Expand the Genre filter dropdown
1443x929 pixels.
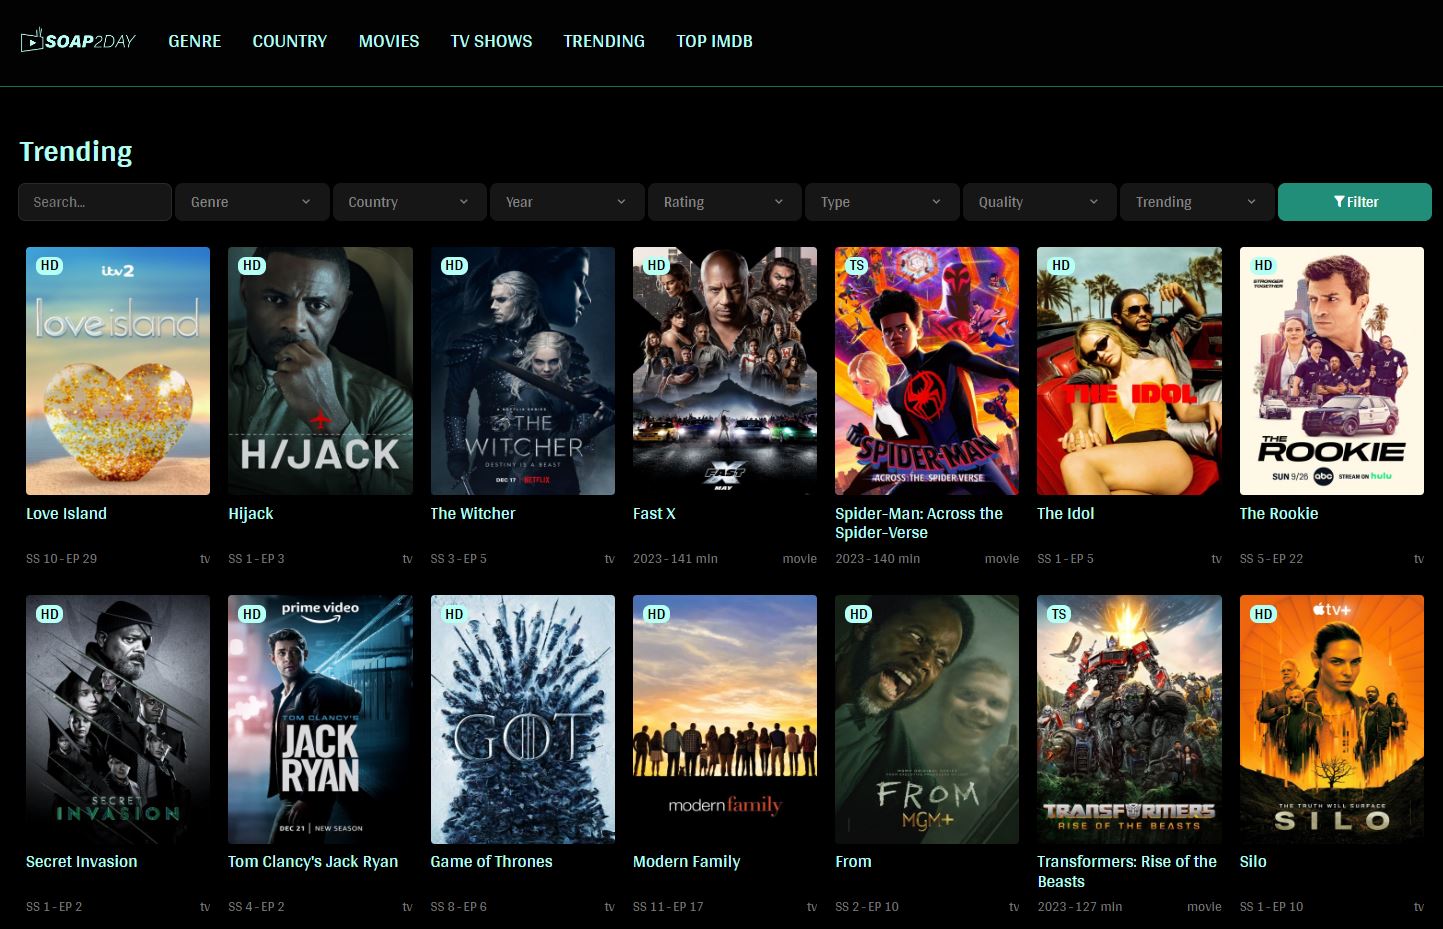(251, 202)
